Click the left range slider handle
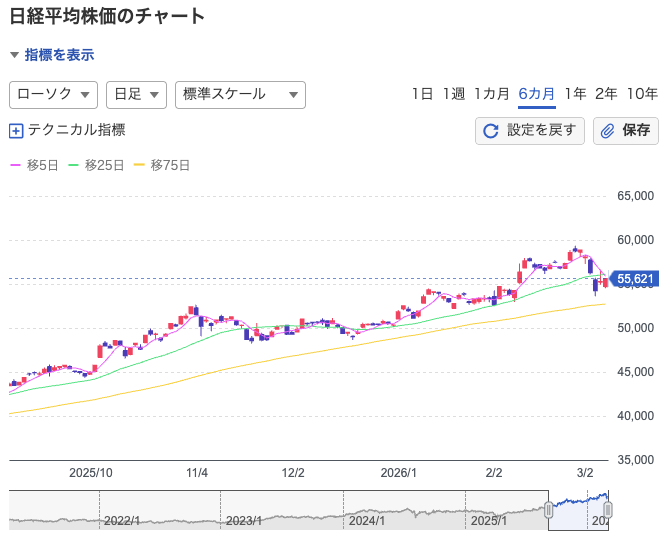 548,510
